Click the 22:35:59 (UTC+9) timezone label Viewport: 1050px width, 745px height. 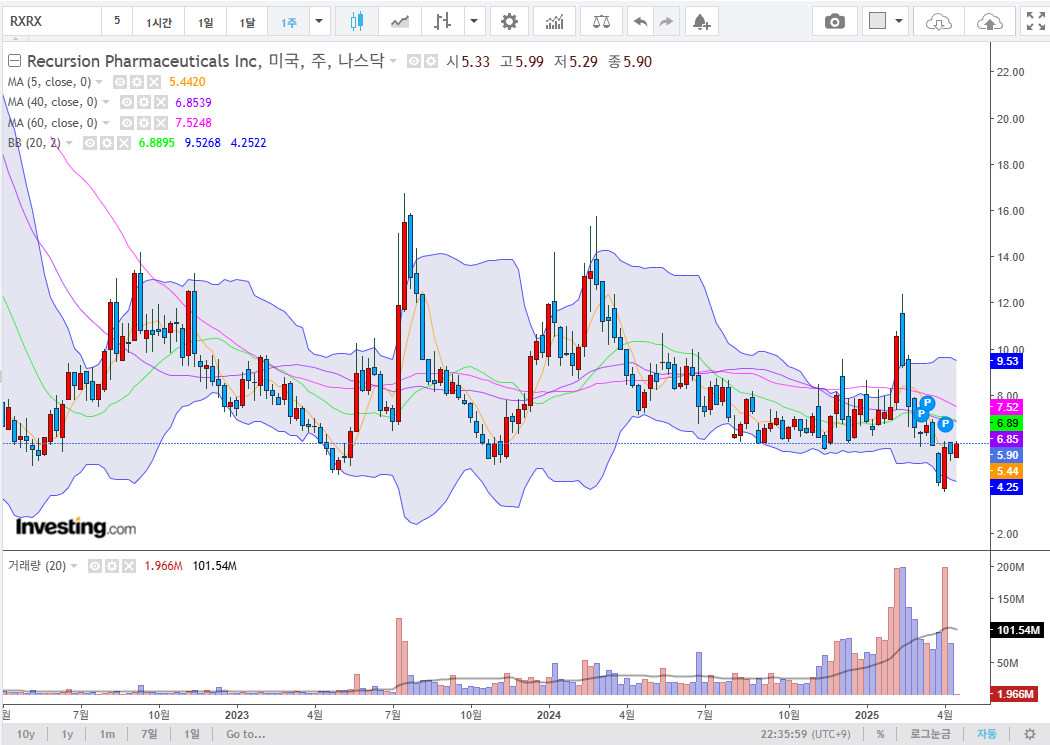click(x=805, y=734)
